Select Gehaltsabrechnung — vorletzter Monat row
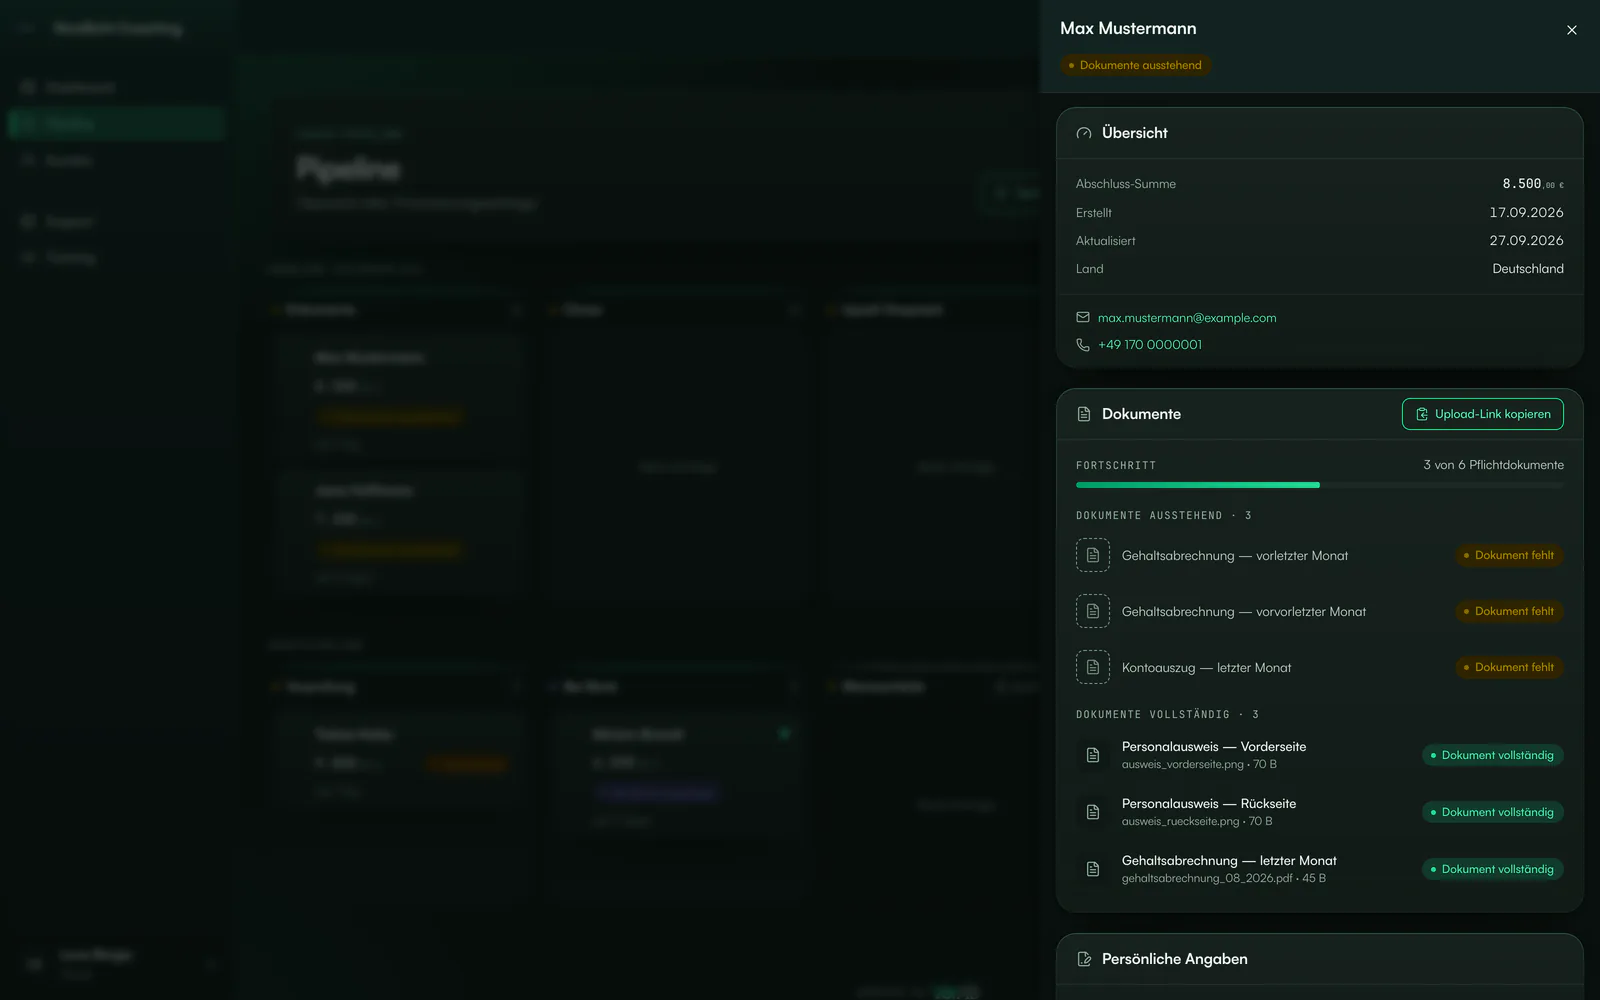 [1320, 555]
